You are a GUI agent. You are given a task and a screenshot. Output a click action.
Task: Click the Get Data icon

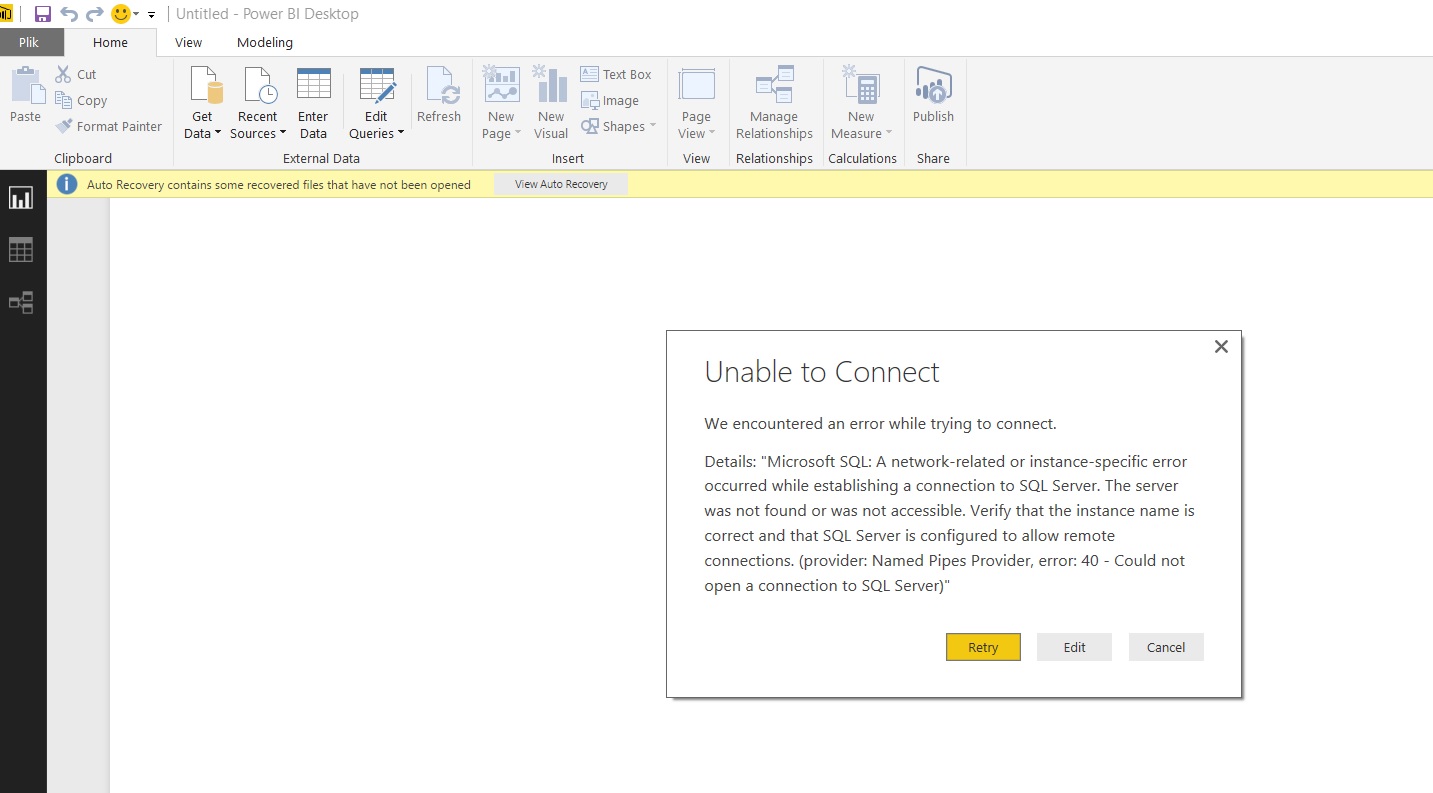point(206,86)
